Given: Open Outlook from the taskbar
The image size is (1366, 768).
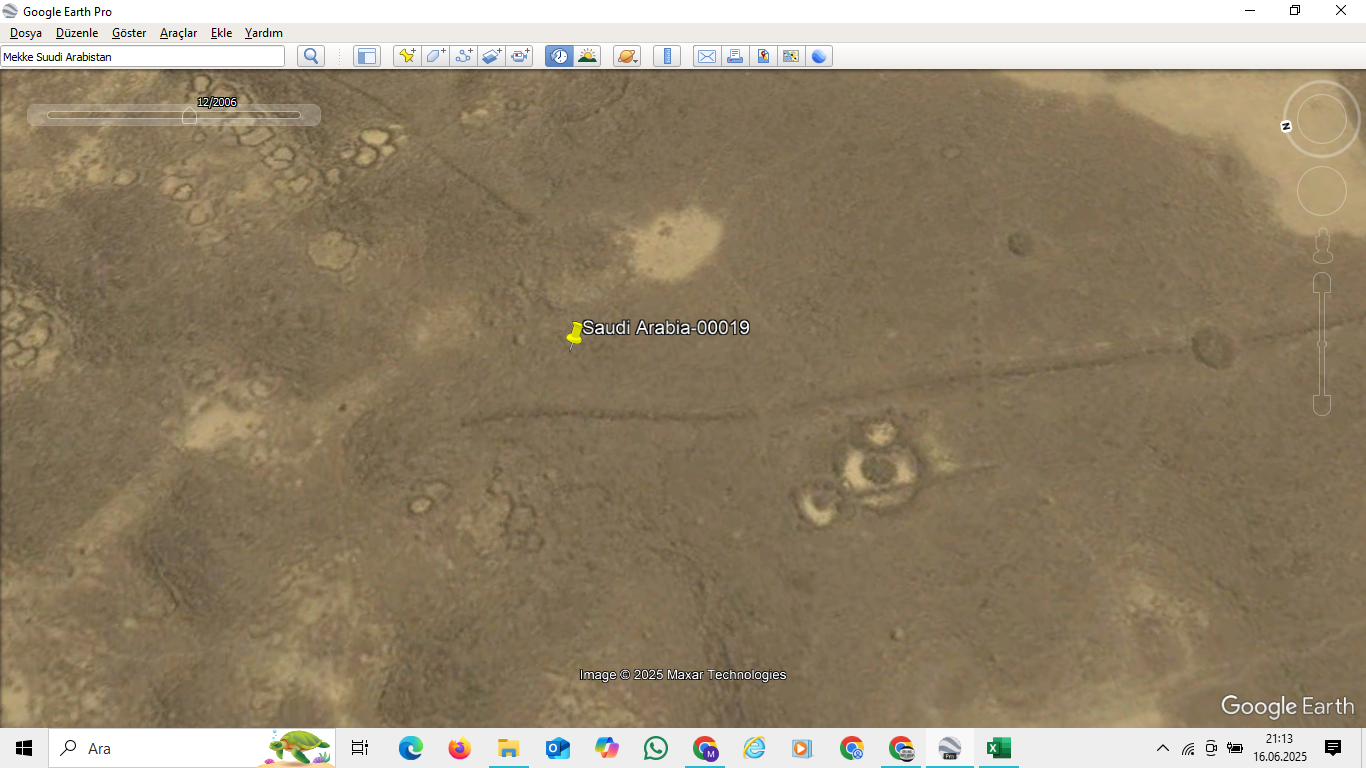Looking at the screenshot, I should (x=557, y=748).
